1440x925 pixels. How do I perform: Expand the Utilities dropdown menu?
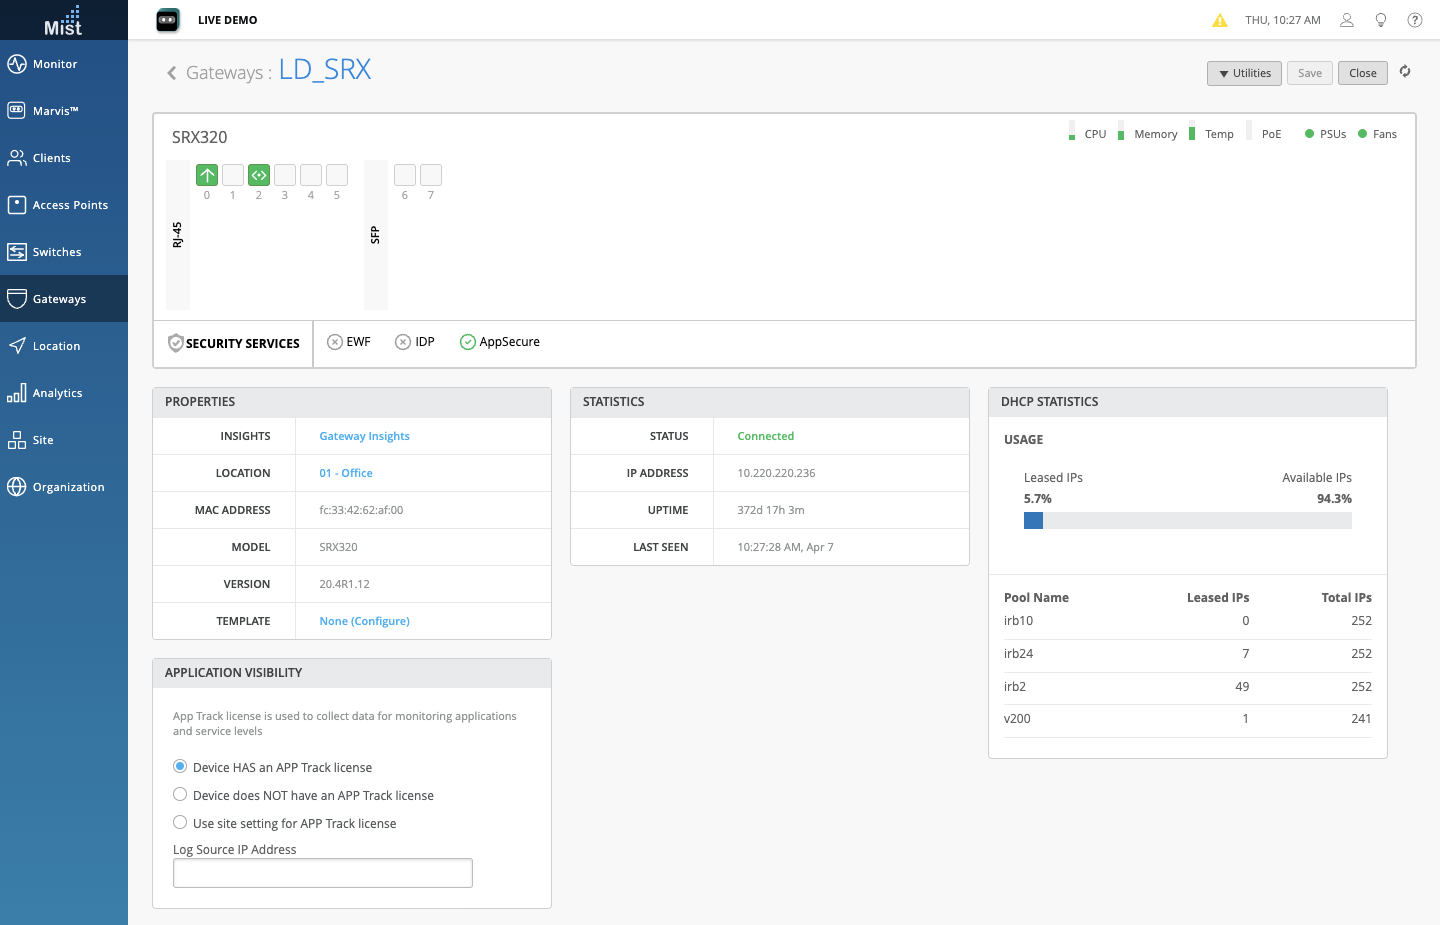[x=1244, y=73]
